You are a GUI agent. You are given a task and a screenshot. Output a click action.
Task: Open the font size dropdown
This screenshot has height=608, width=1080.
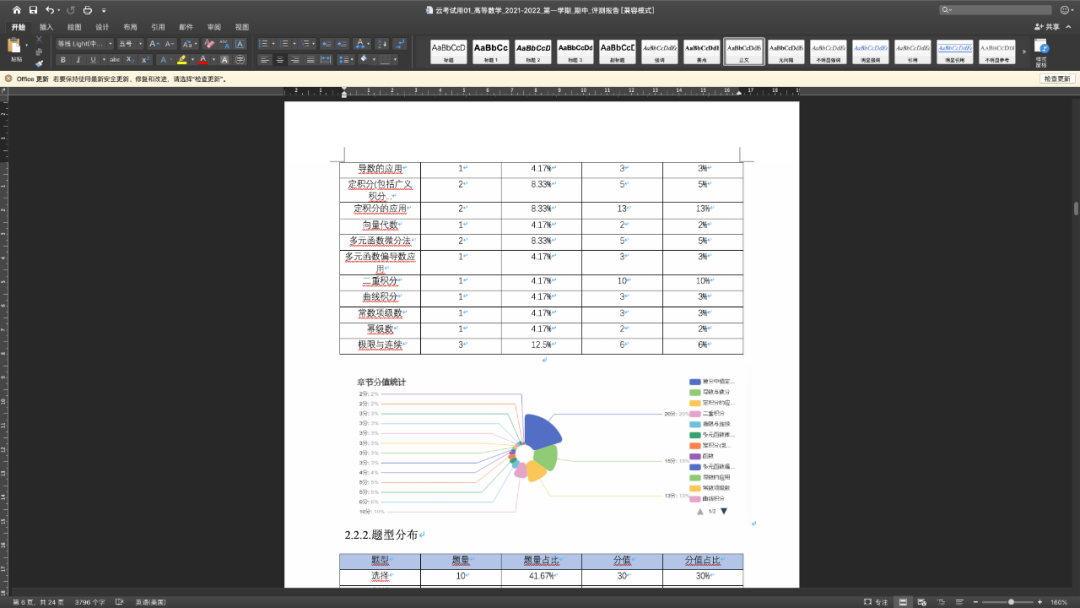(130, 44)
